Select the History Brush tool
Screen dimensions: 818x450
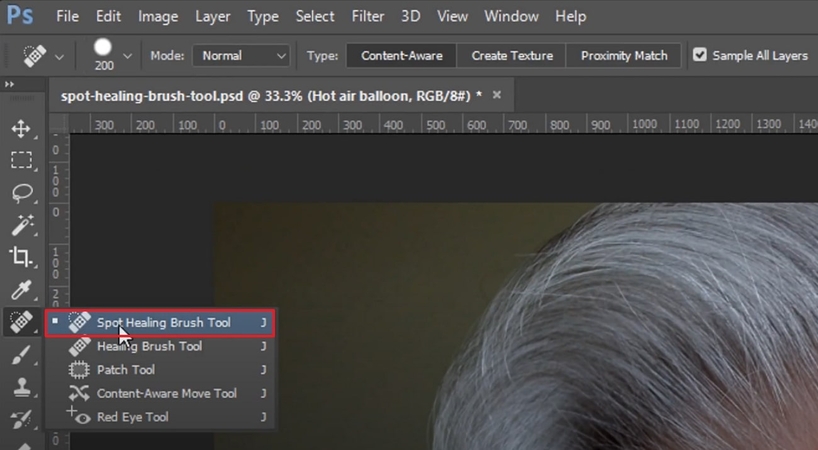(x=21, y=420)
